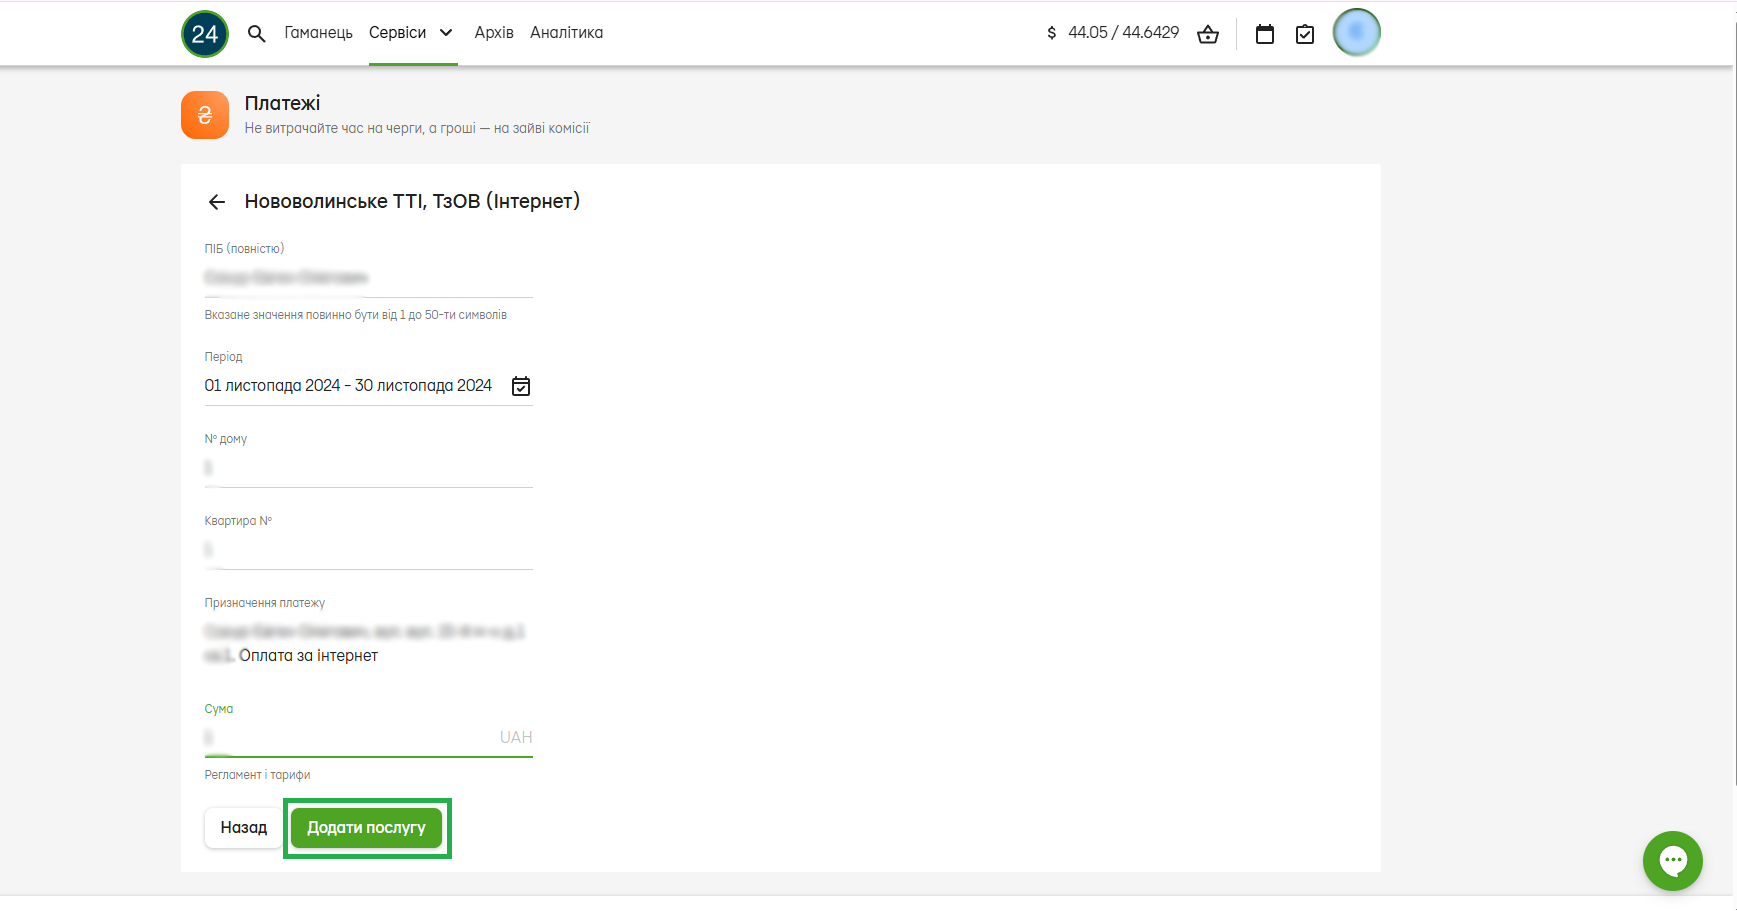This screenshot has height=911, width=1737.
Task: Click the hint about 1 до 50-ти символів
Action: [356, 315]
